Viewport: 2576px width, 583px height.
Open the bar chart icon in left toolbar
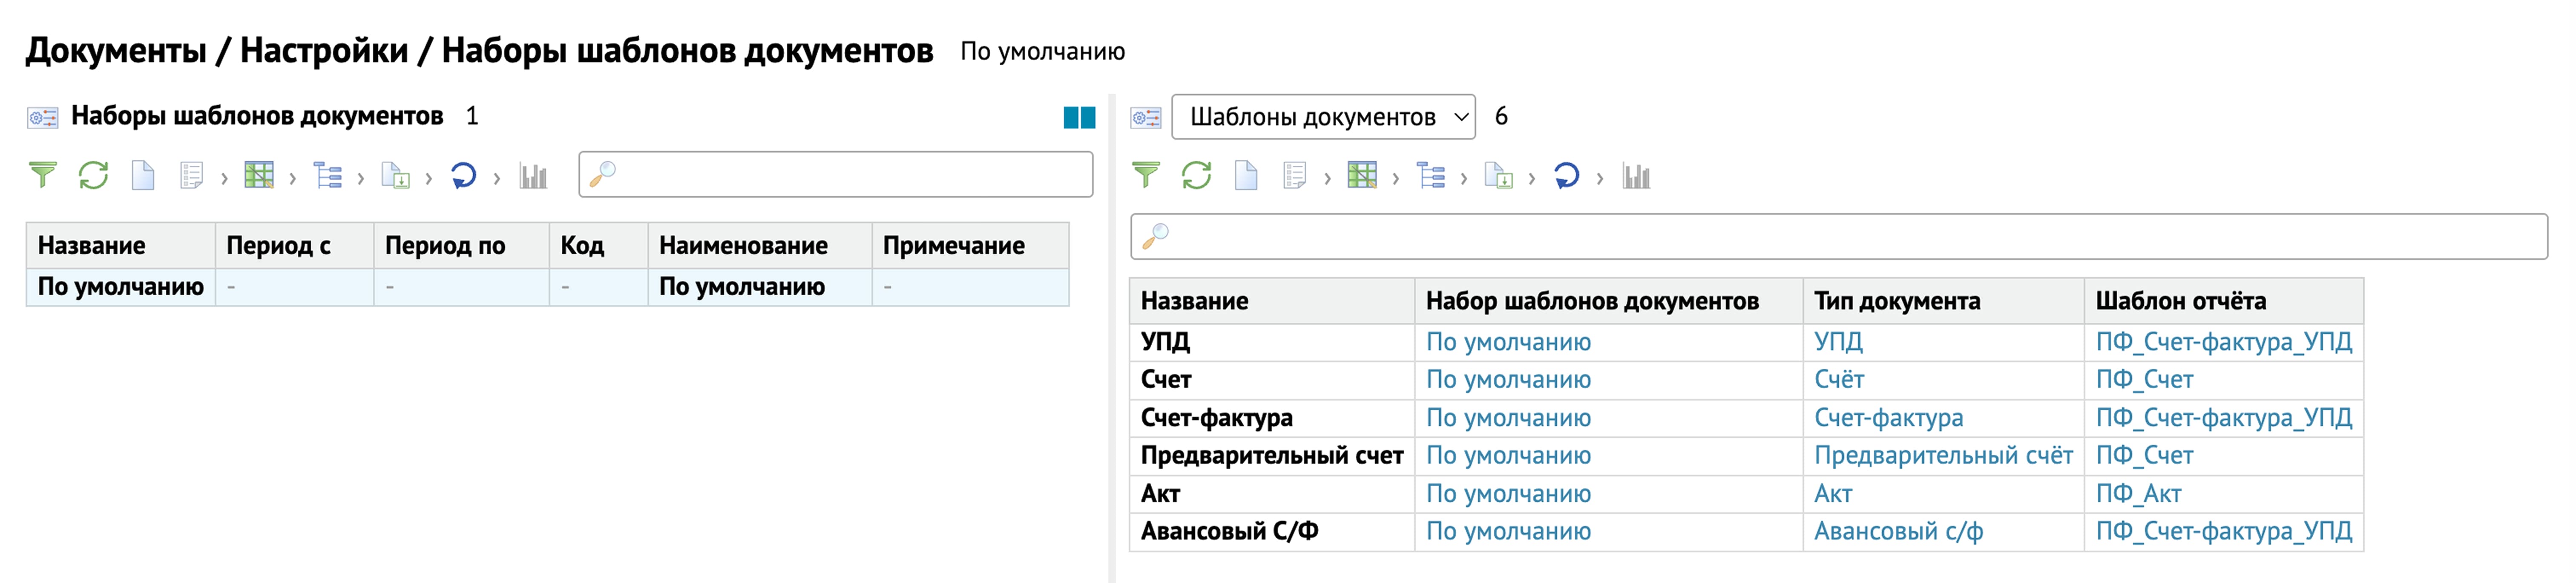click(533, 176)
